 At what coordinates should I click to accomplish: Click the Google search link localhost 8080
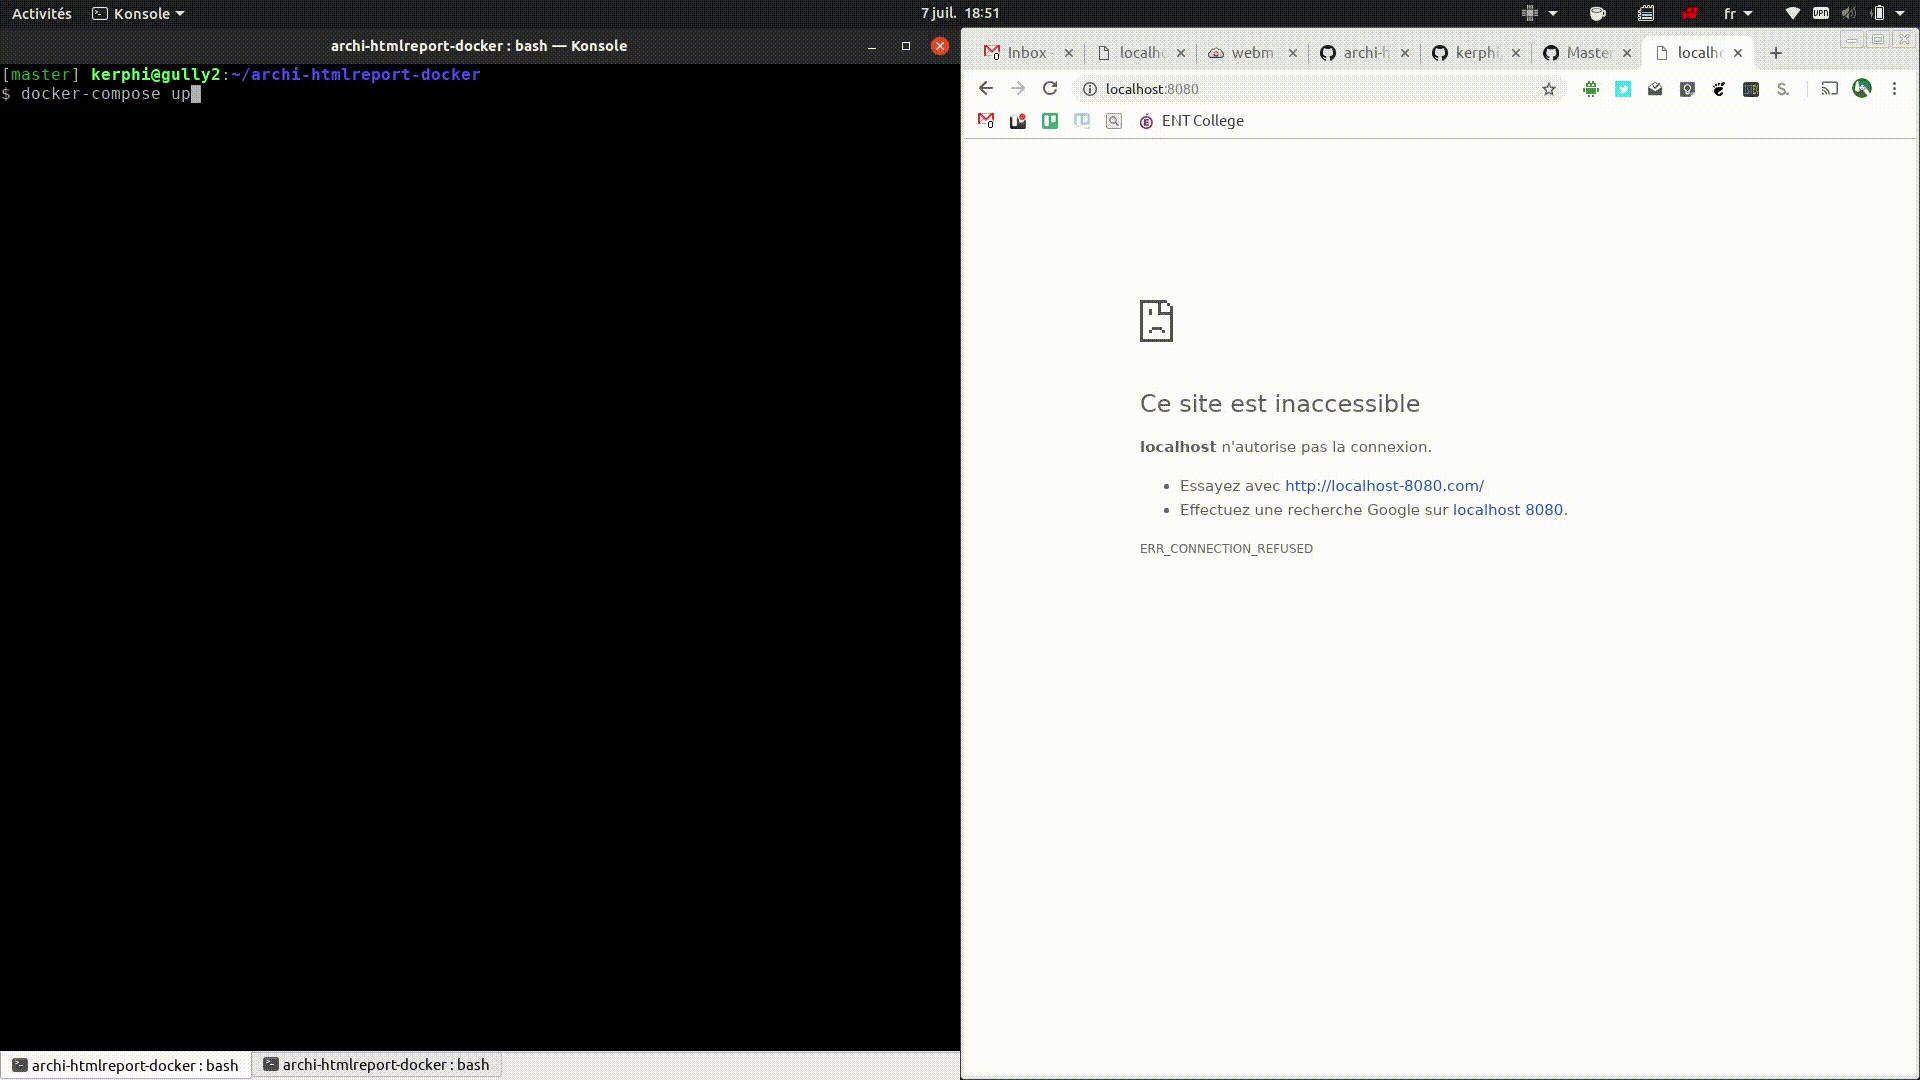pyautogui.click(x=1507, y=510)
